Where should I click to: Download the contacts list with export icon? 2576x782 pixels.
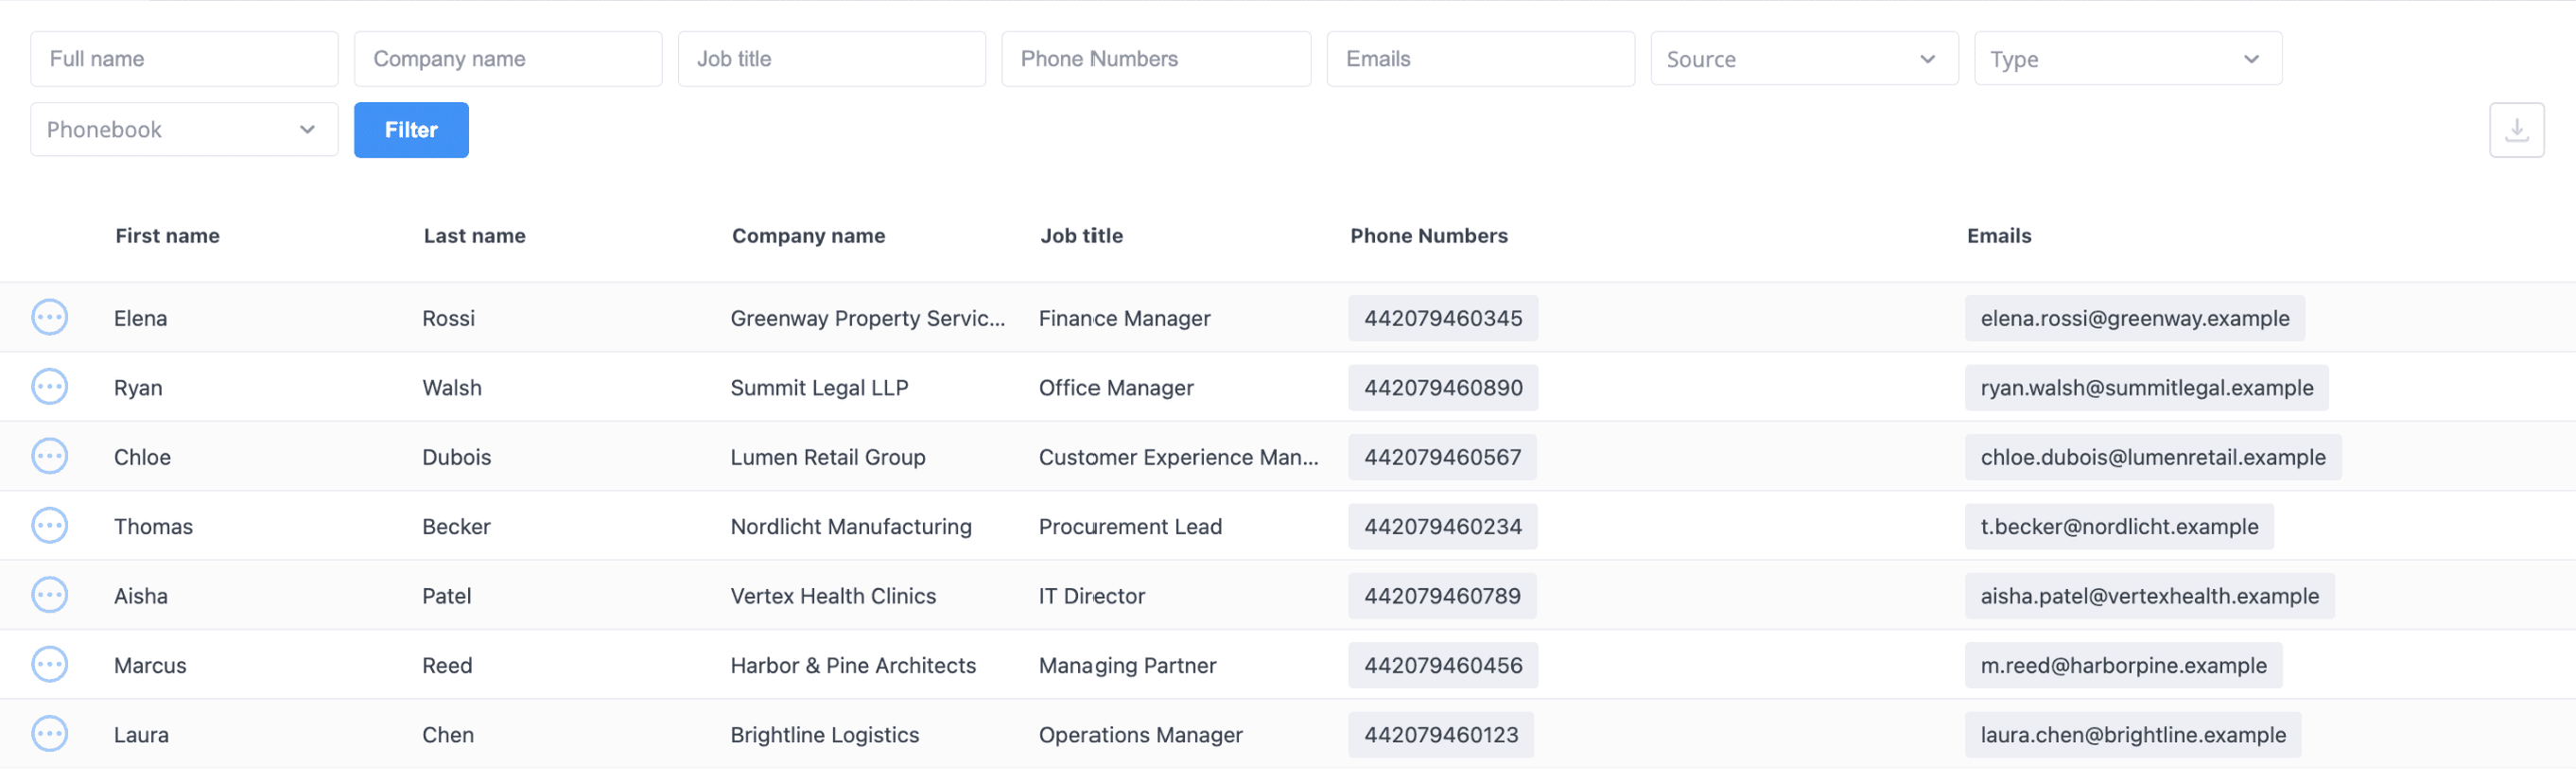tap(2516, 130)
